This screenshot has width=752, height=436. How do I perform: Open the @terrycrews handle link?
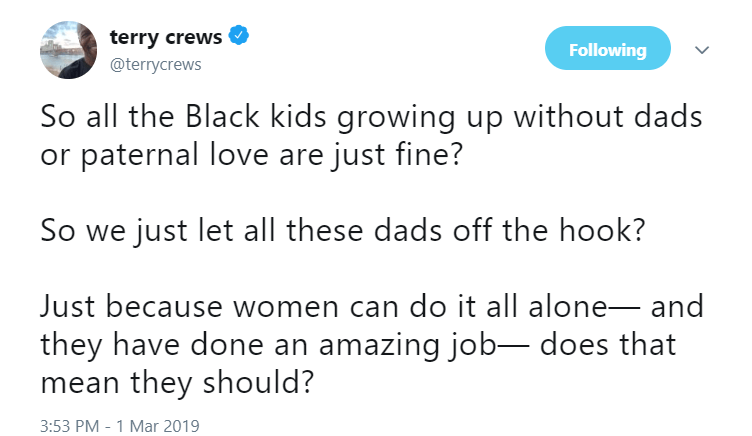click(151, 62)
